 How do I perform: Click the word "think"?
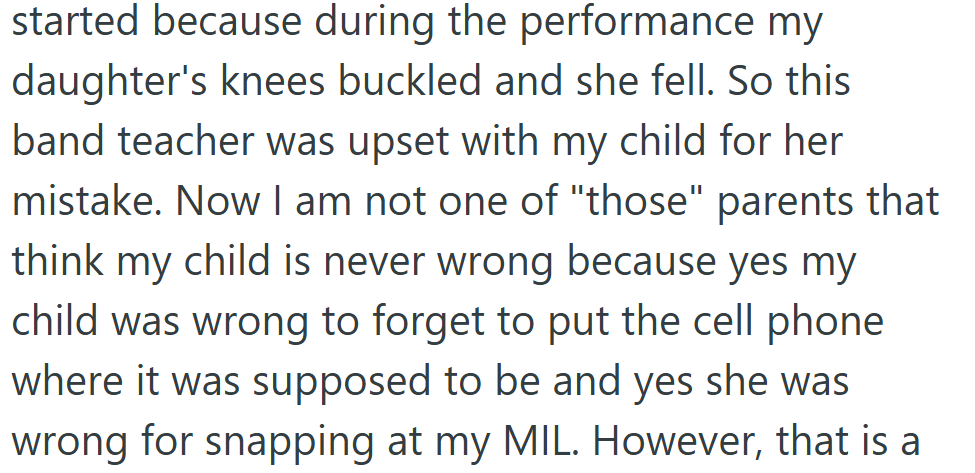(x=58, y=260)
